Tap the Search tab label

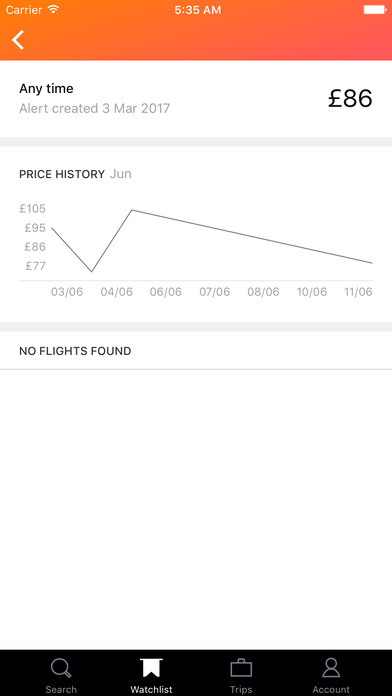coord(61,689)
